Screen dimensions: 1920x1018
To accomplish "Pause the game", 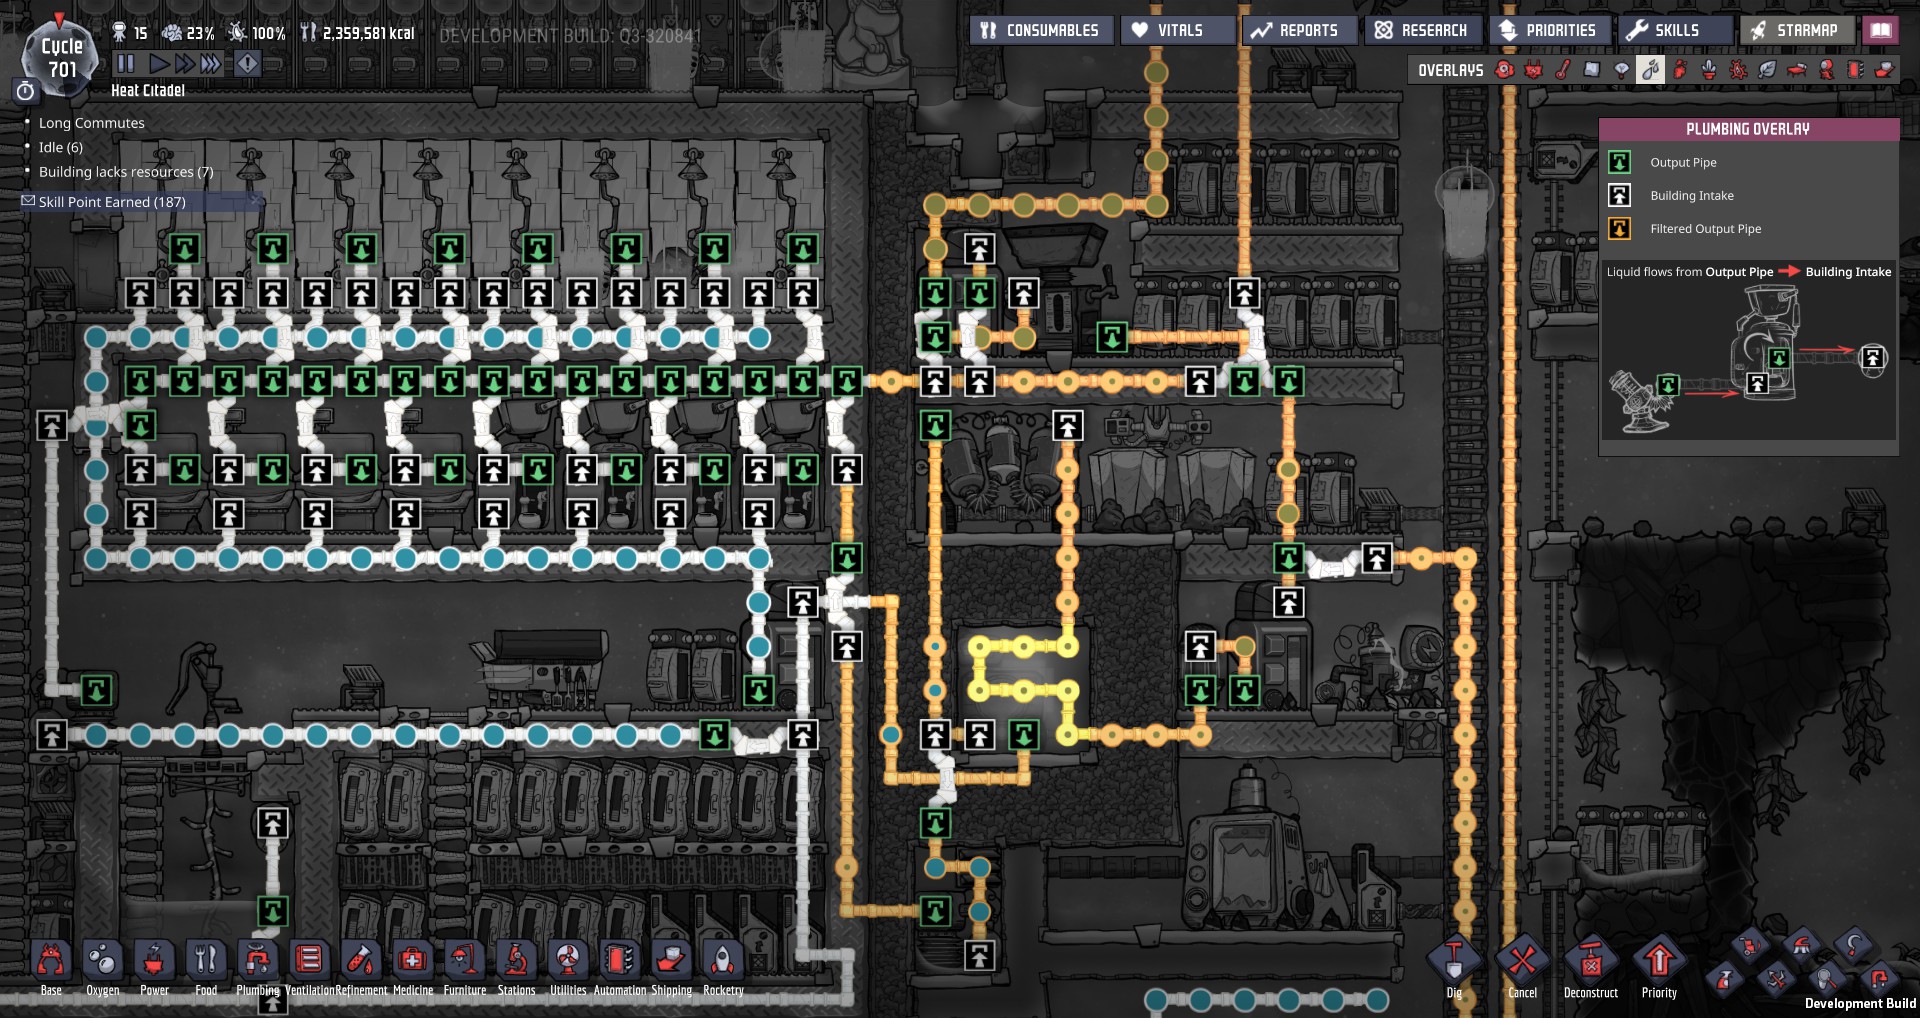I will (x=126, y=64).
